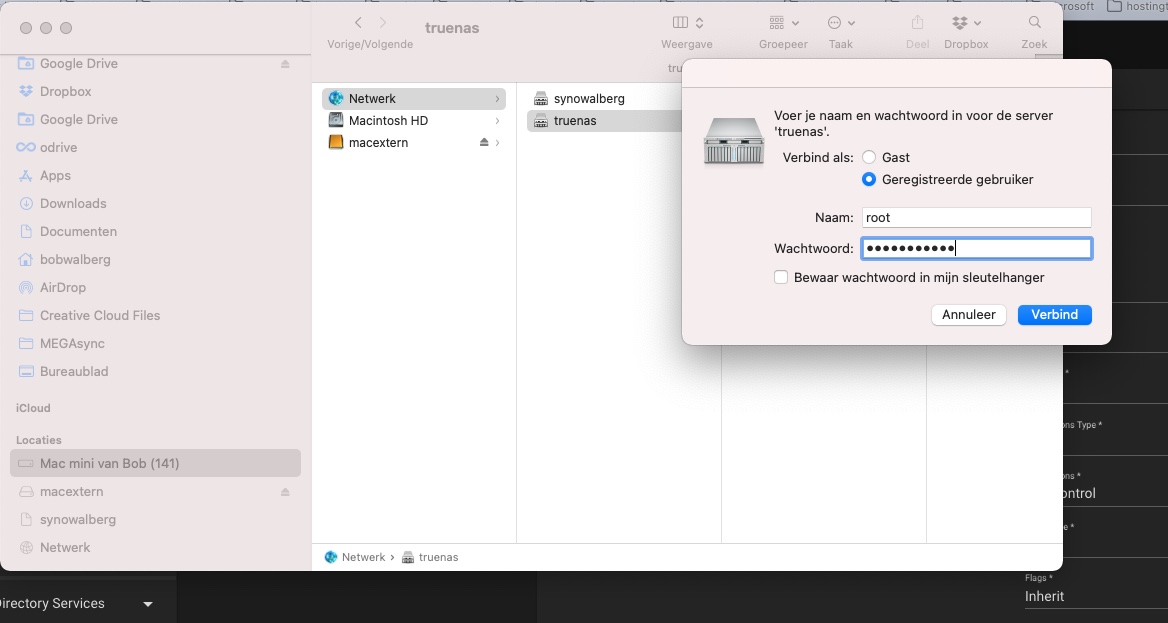Open MEGAsync in the sidebar

tap(72, 344)
